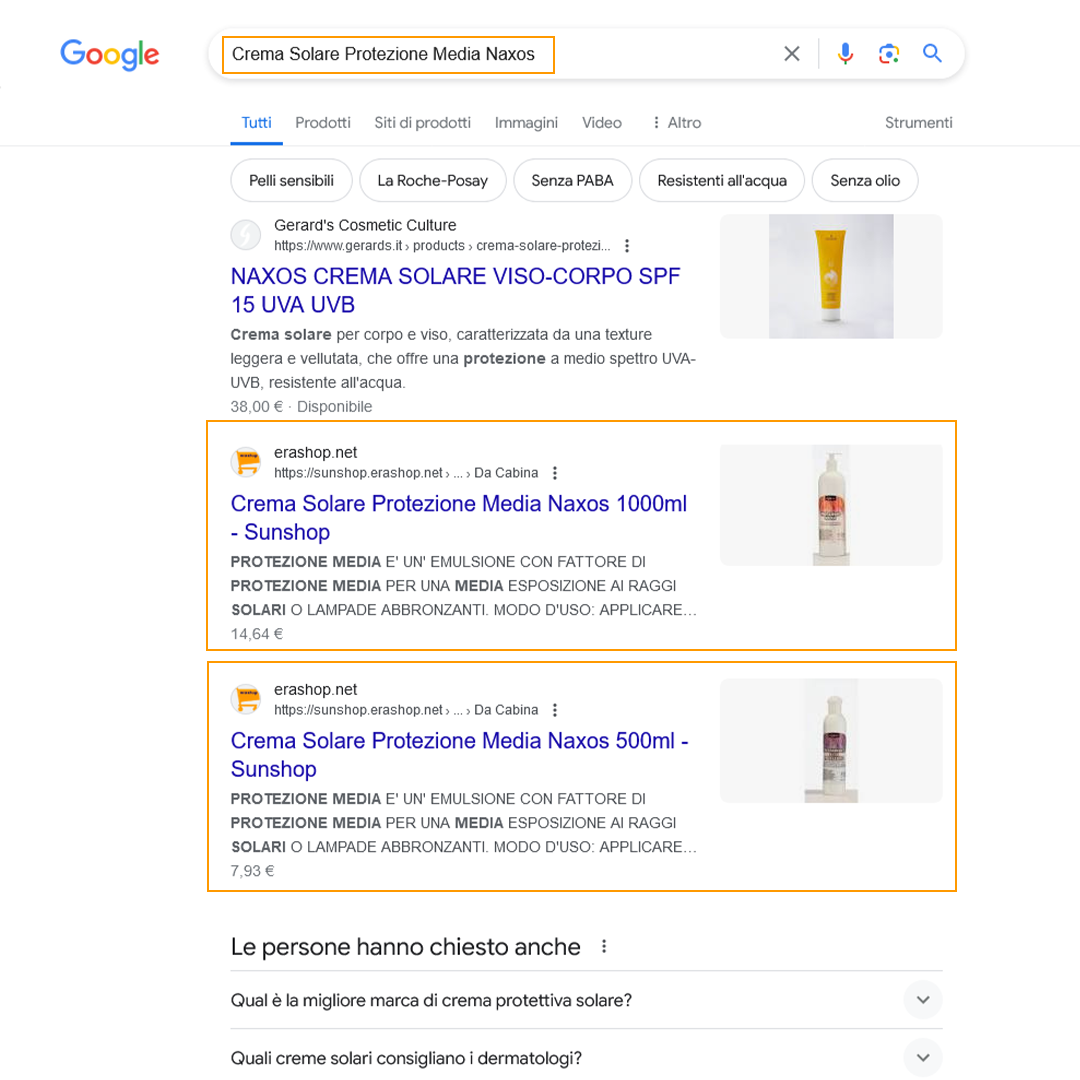The width and height of the screenshot is (1080, 1080).
Task: Click the Google logo
Action: pos(110,54)
